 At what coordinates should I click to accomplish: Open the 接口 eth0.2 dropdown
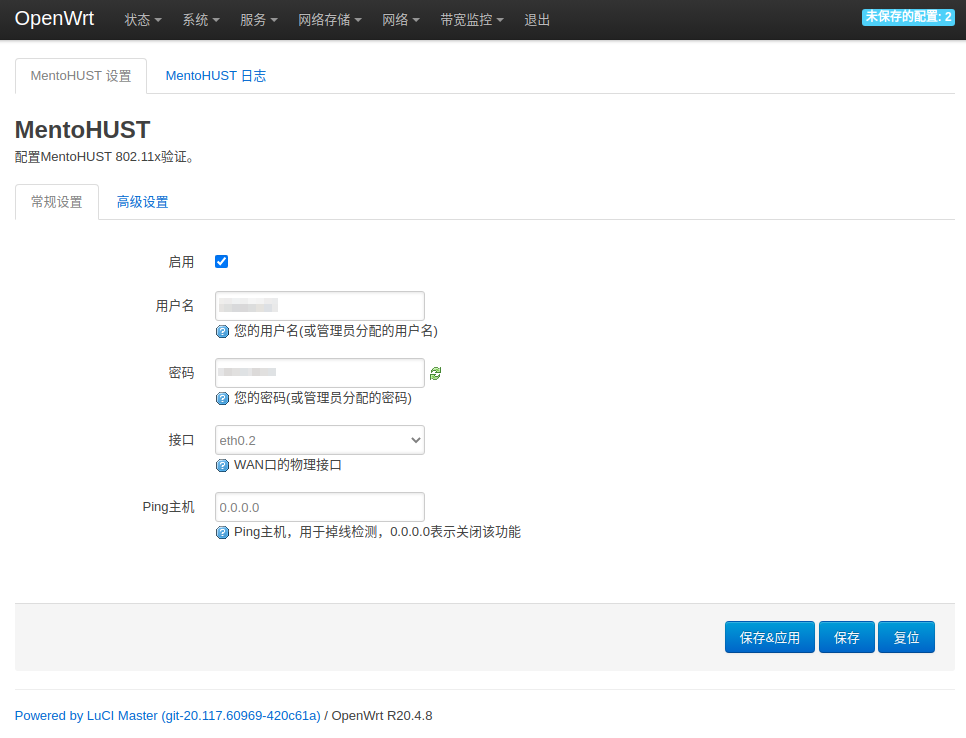coord(320,440)
